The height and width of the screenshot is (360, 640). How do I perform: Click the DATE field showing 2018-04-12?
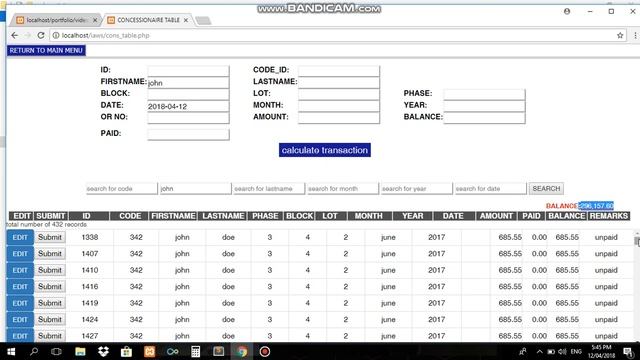point(188,106)
